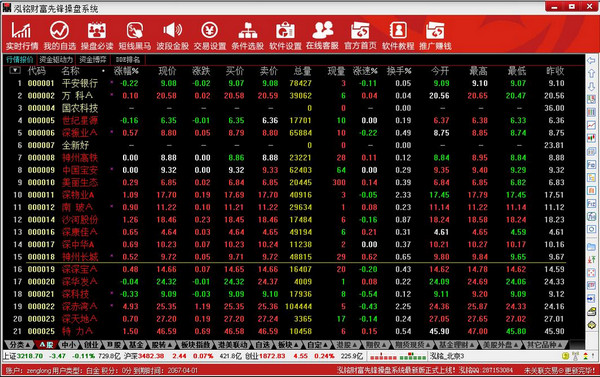Image resolution: width=600 pixels, height=377 pixels.
Task: Open 软件教程 tutorial icon
Action: [398, 35]
